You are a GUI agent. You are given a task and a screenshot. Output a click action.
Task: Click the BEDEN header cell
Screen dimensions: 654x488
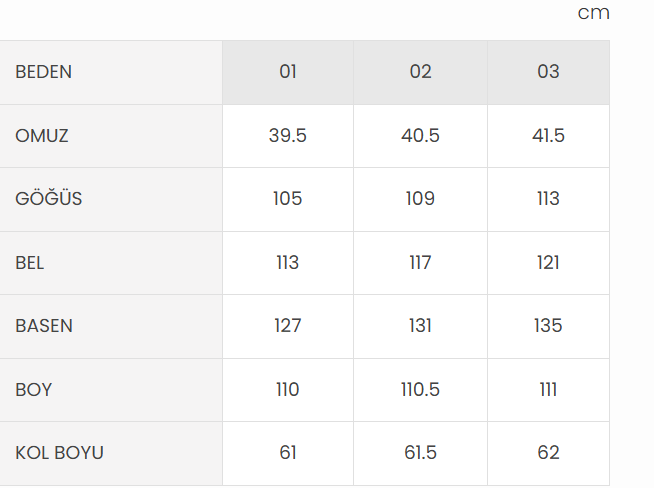click(x=44, y=72)
